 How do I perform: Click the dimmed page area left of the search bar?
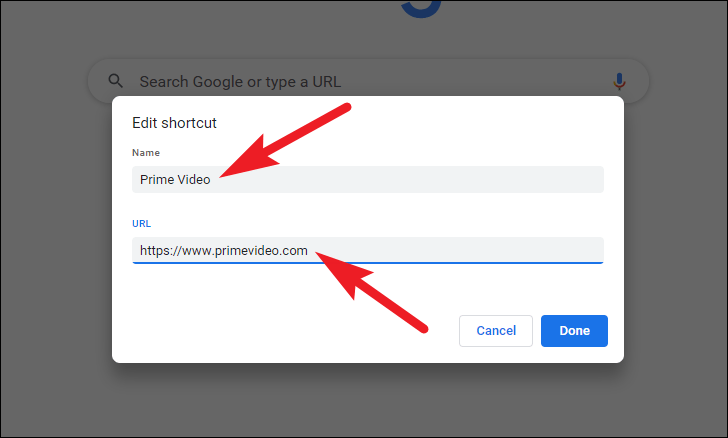(44, 81)
